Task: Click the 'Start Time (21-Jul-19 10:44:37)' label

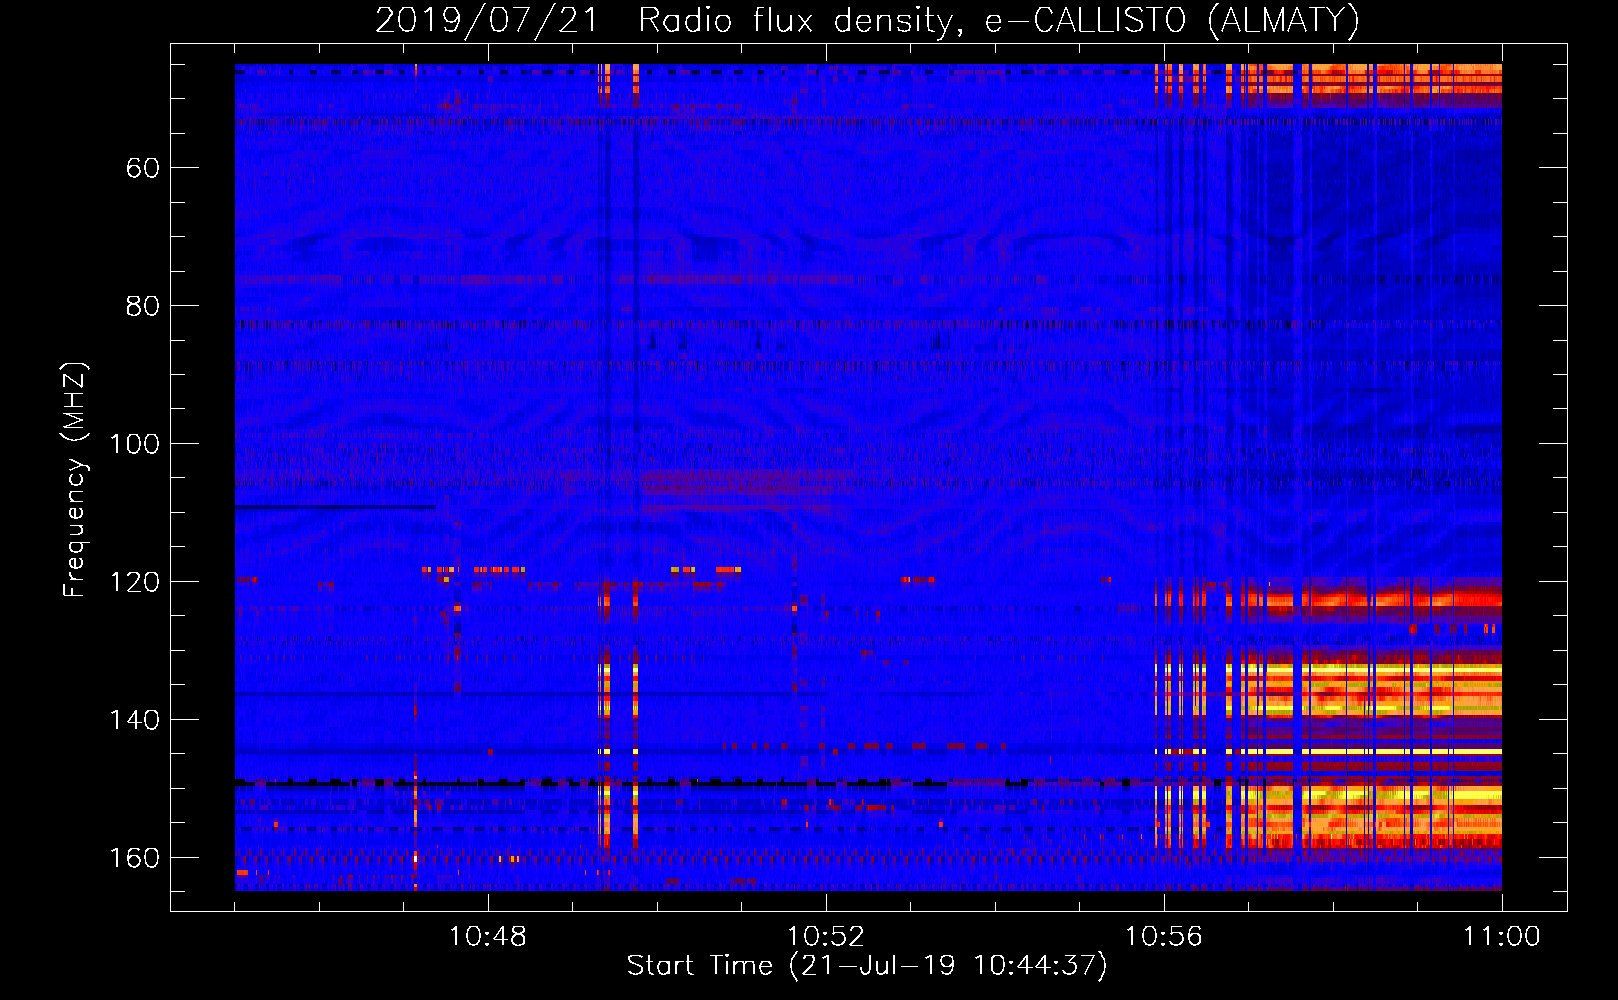Action: point(867,966)
